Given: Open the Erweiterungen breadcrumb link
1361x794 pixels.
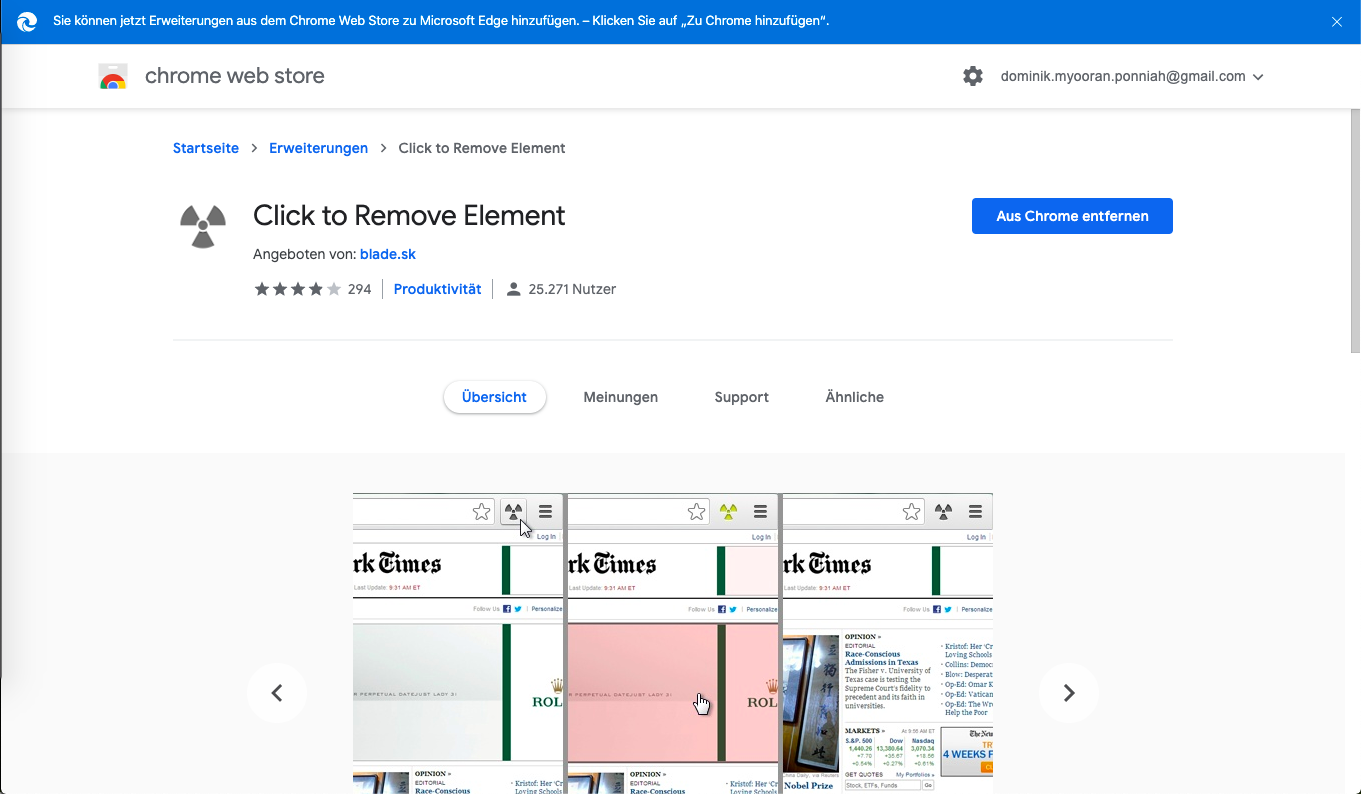Looking at the screenshot, I should pyautogui.click(x=318, y=148).
